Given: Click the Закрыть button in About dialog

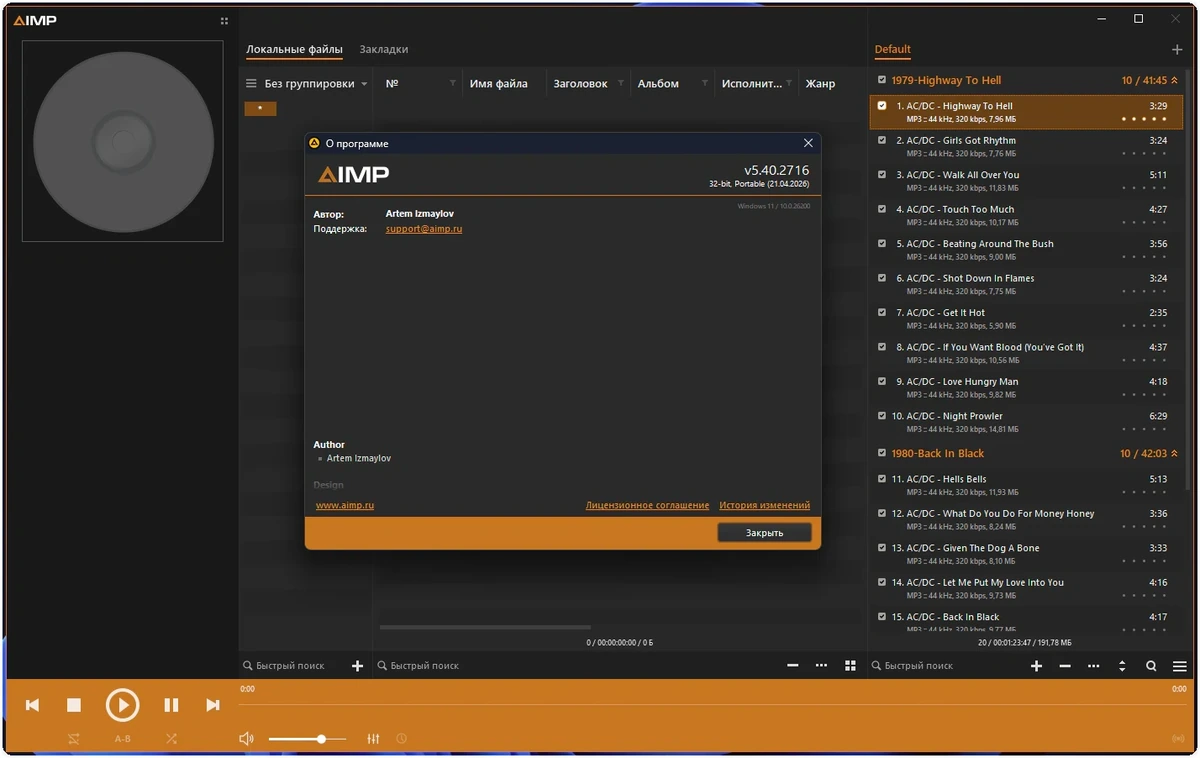Looking at the screenshot, I should tap(764, 533).
